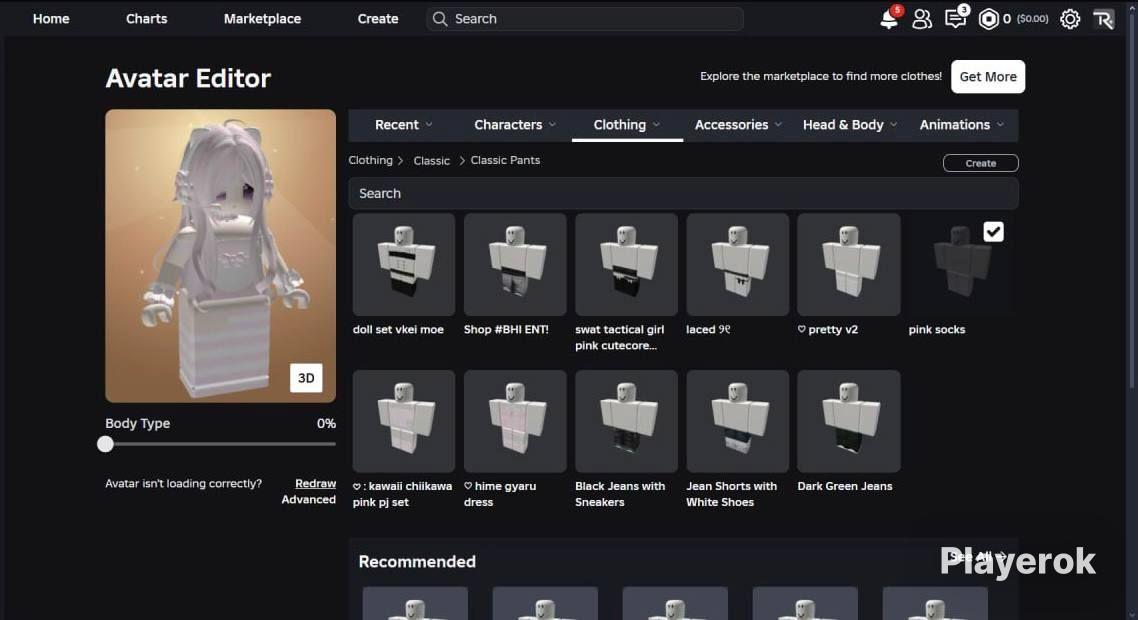Select the Shop #BHI ENT! pants
Screen dimensions: 1138x620
click(515, 264)
